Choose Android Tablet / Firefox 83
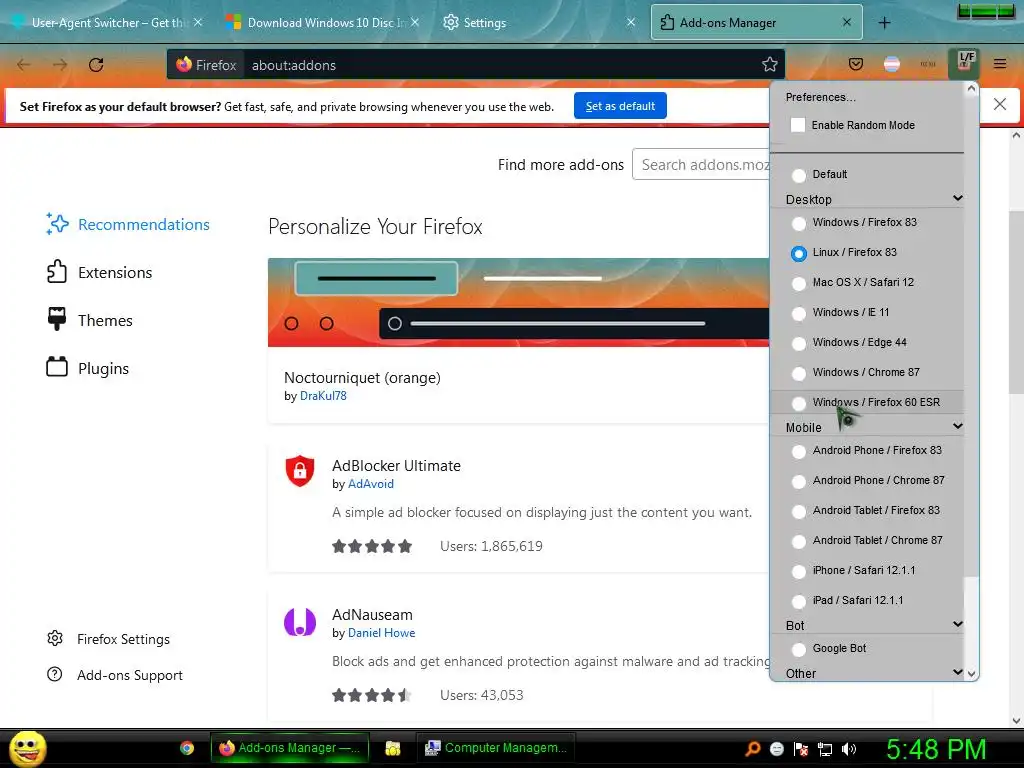The height and width of the screenshot is (768, 1024). [x=798, y=511]
